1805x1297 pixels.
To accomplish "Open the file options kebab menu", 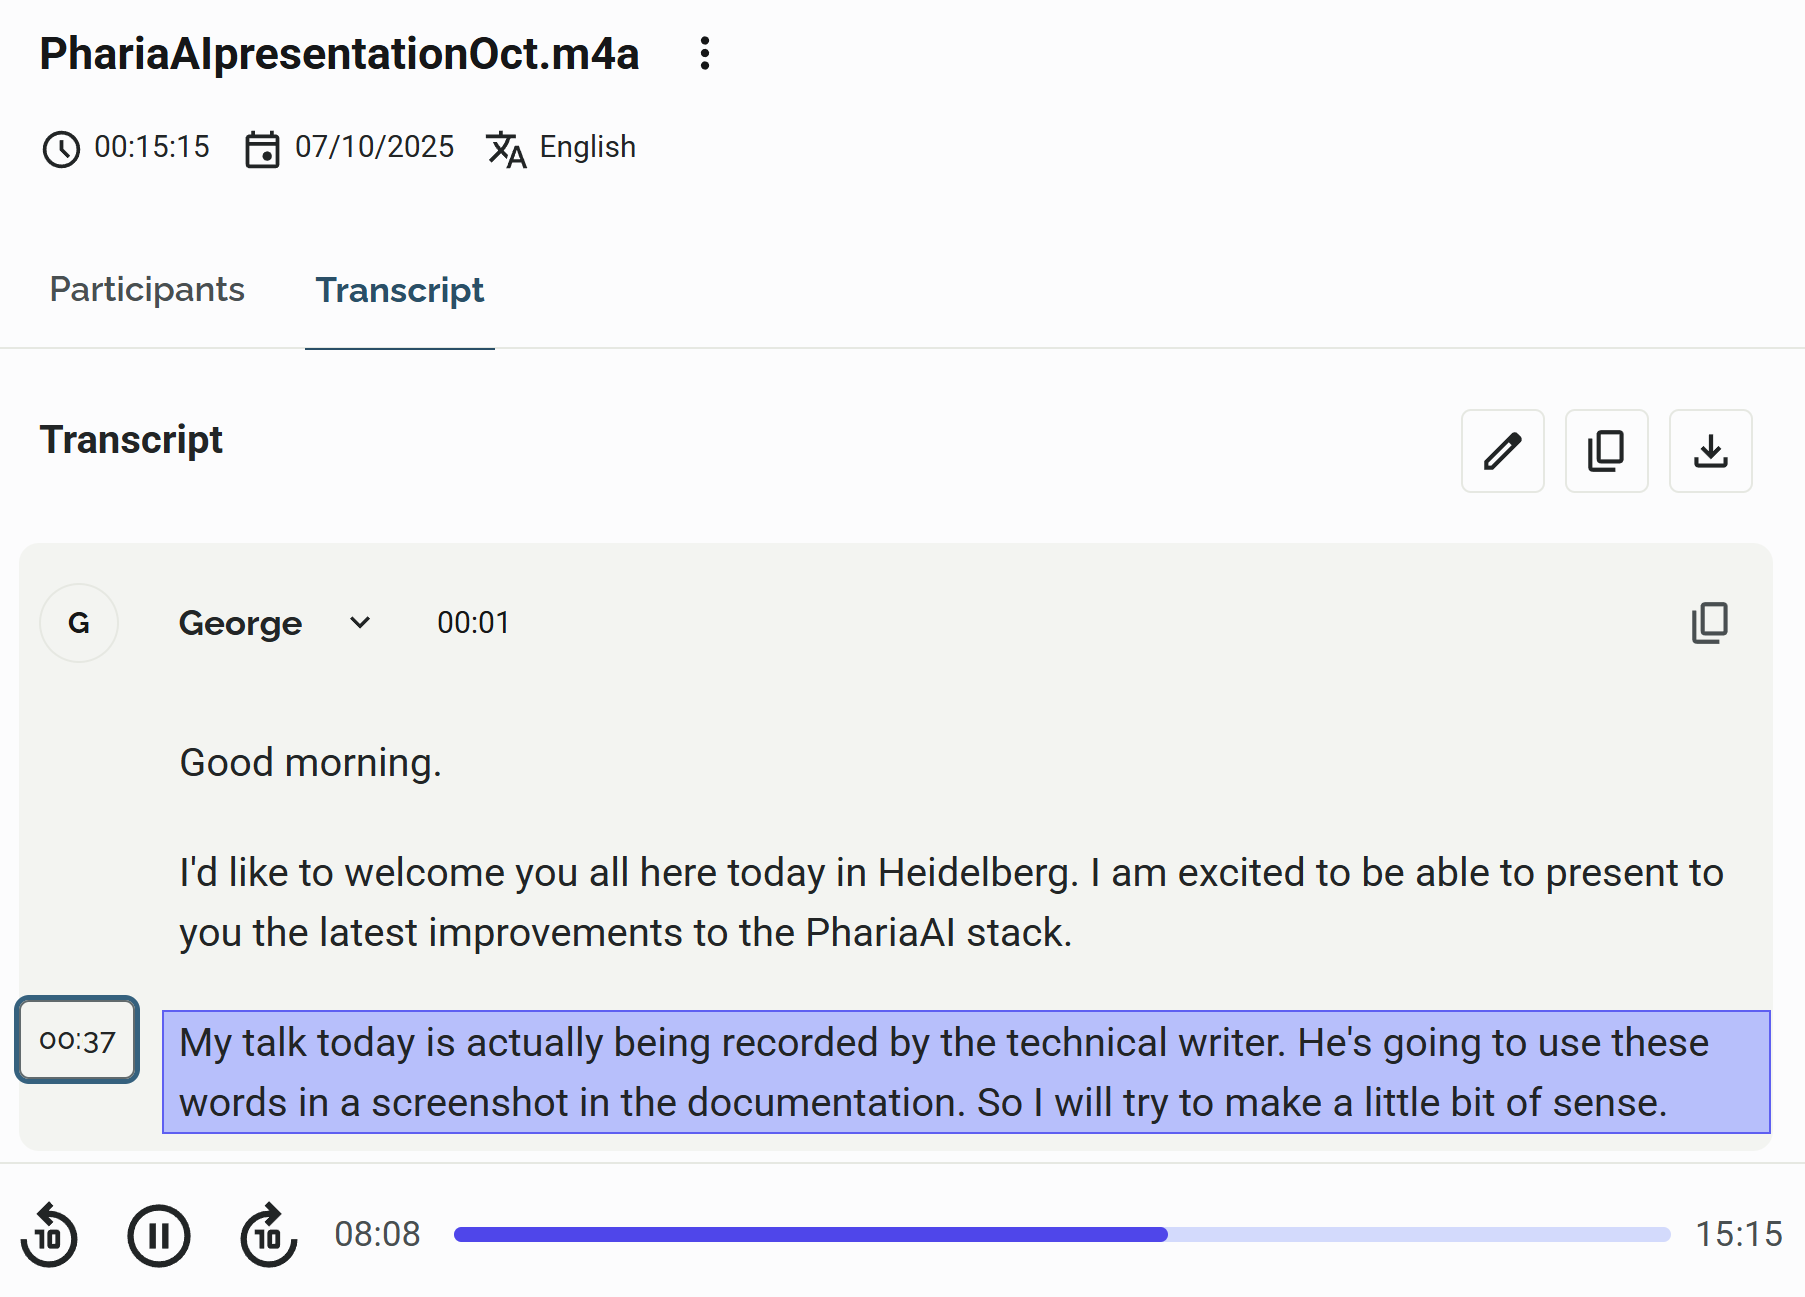I will [x=705, y=54].
